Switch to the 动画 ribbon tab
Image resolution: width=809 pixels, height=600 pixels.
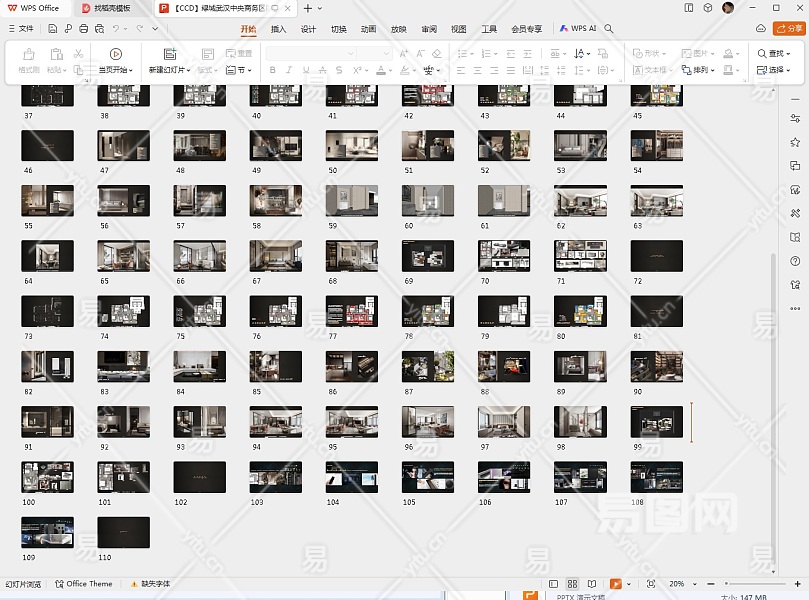point(368,29)
